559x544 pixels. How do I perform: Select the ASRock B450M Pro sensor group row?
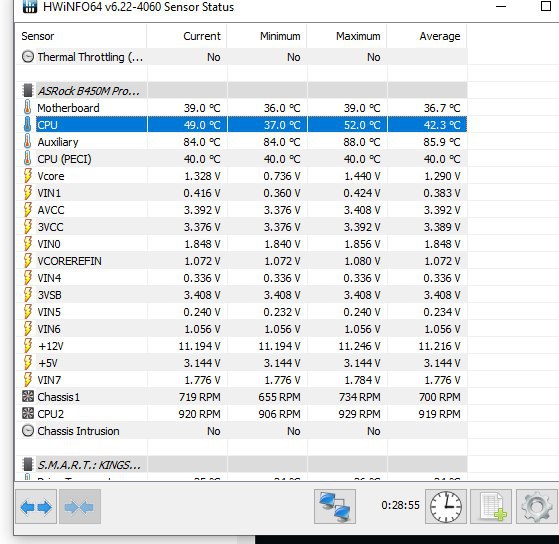click(242, 91)
